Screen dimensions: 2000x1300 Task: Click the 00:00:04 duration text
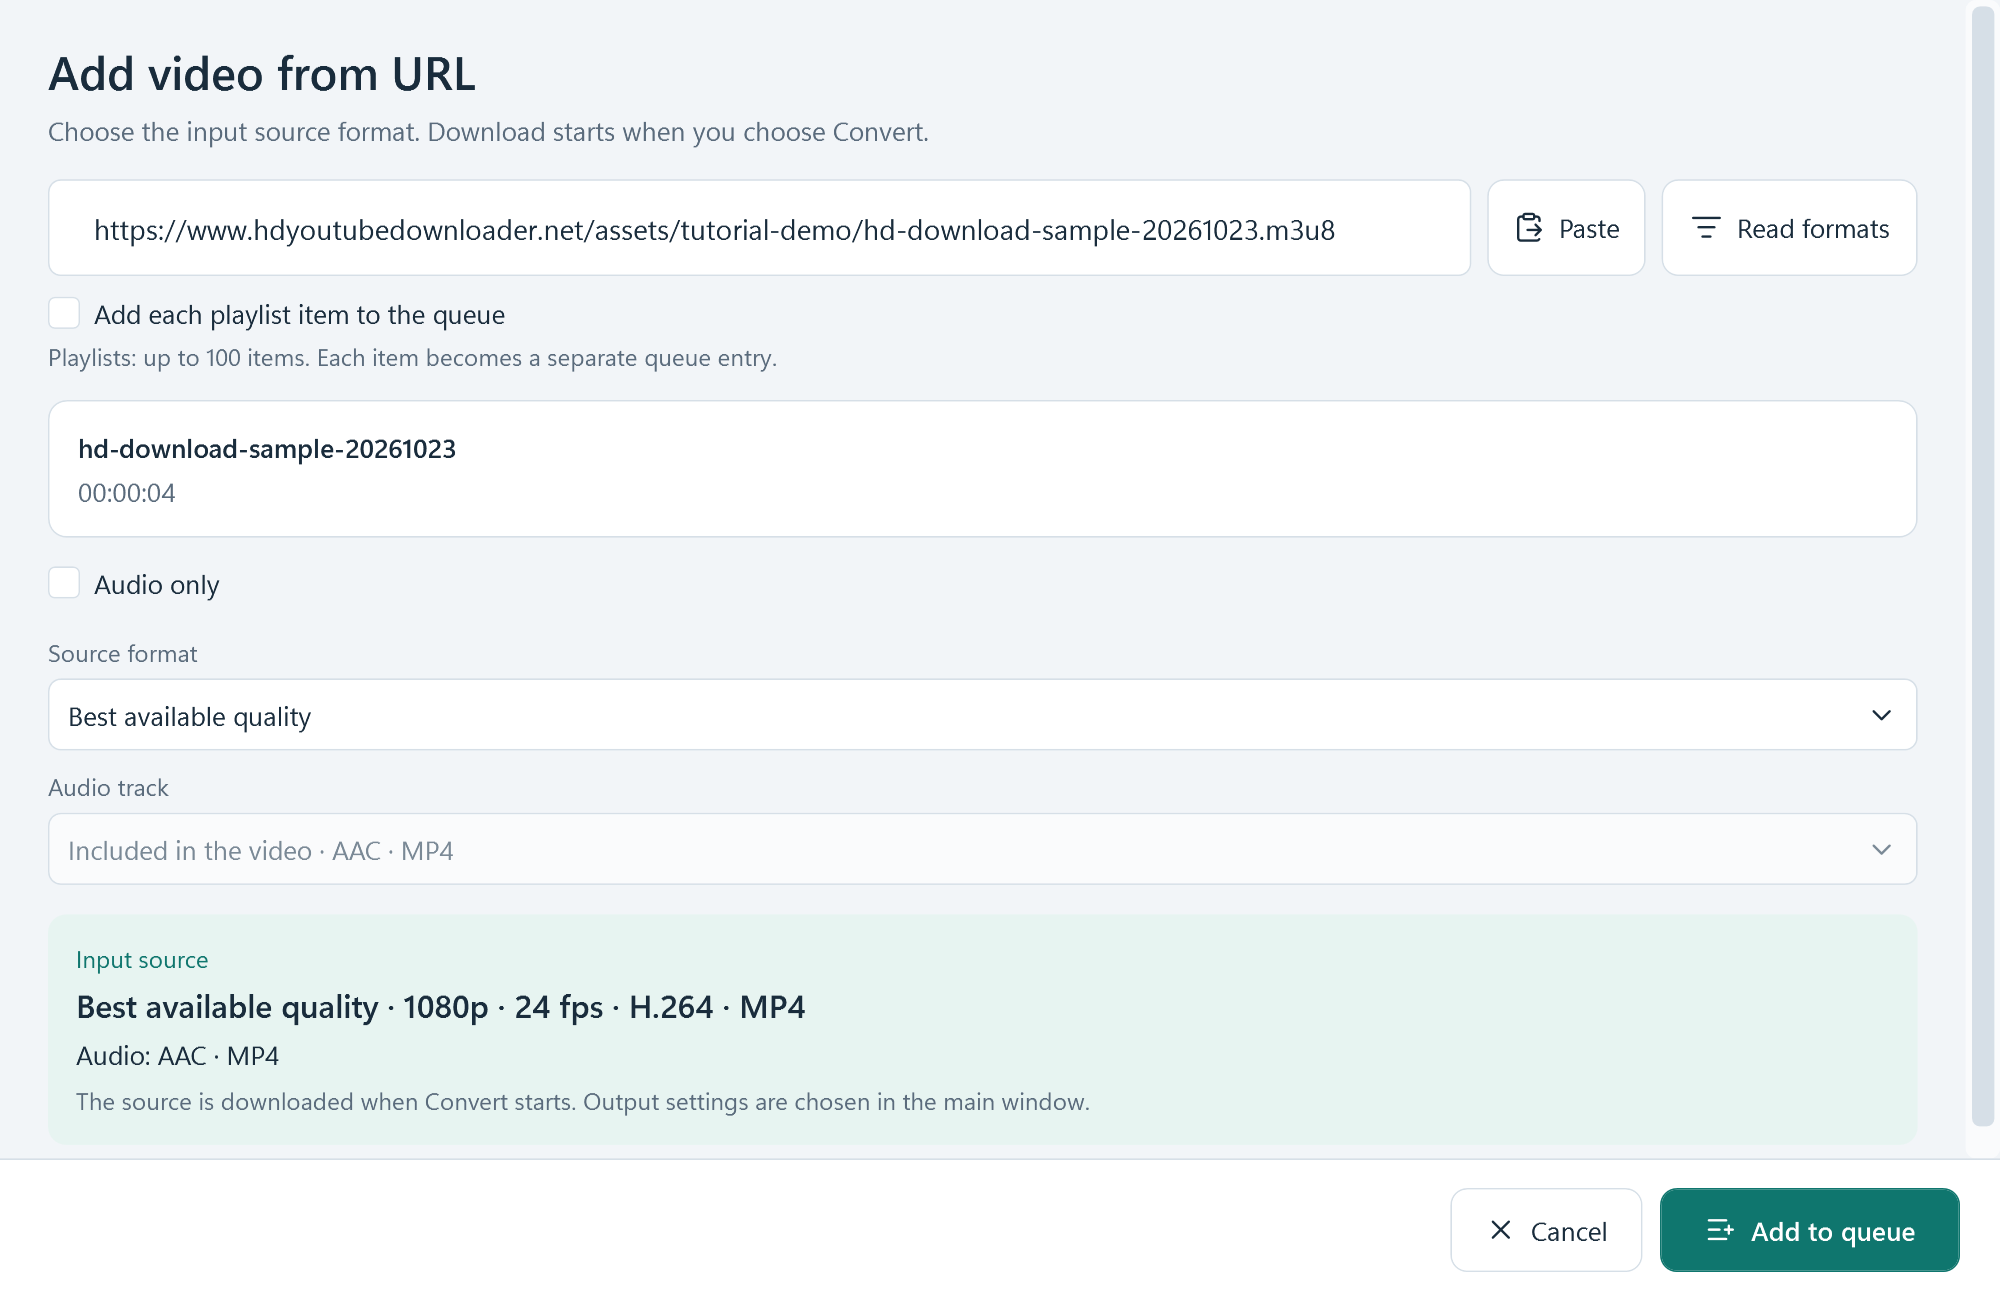point(127,493)
